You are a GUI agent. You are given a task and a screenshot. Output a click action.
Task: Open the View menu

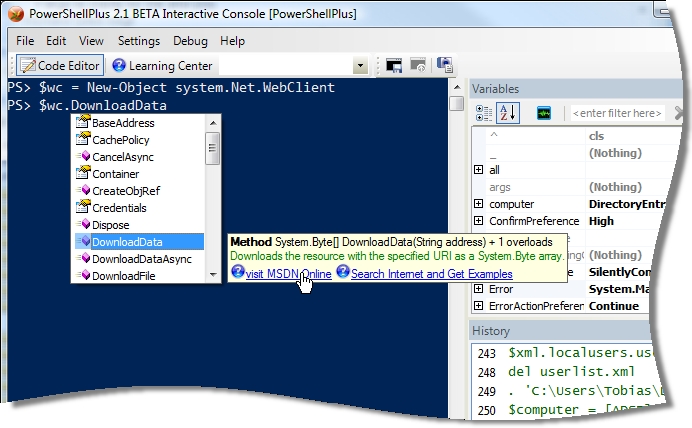[x=91, y=41]
